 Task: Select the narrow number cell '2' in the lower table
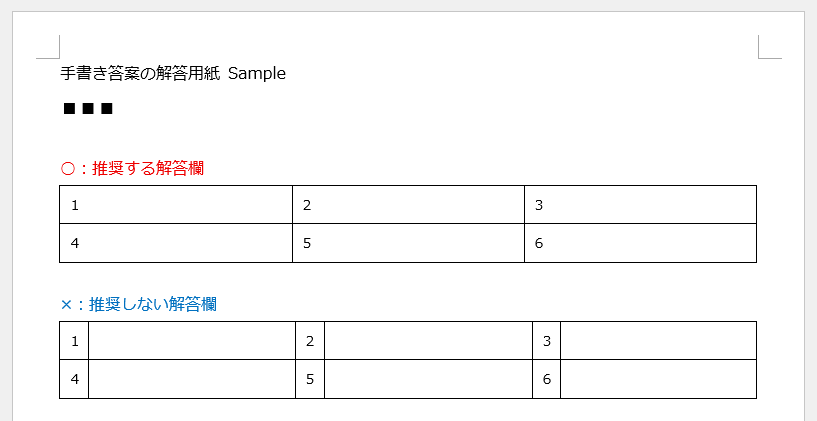coord(310,341)
